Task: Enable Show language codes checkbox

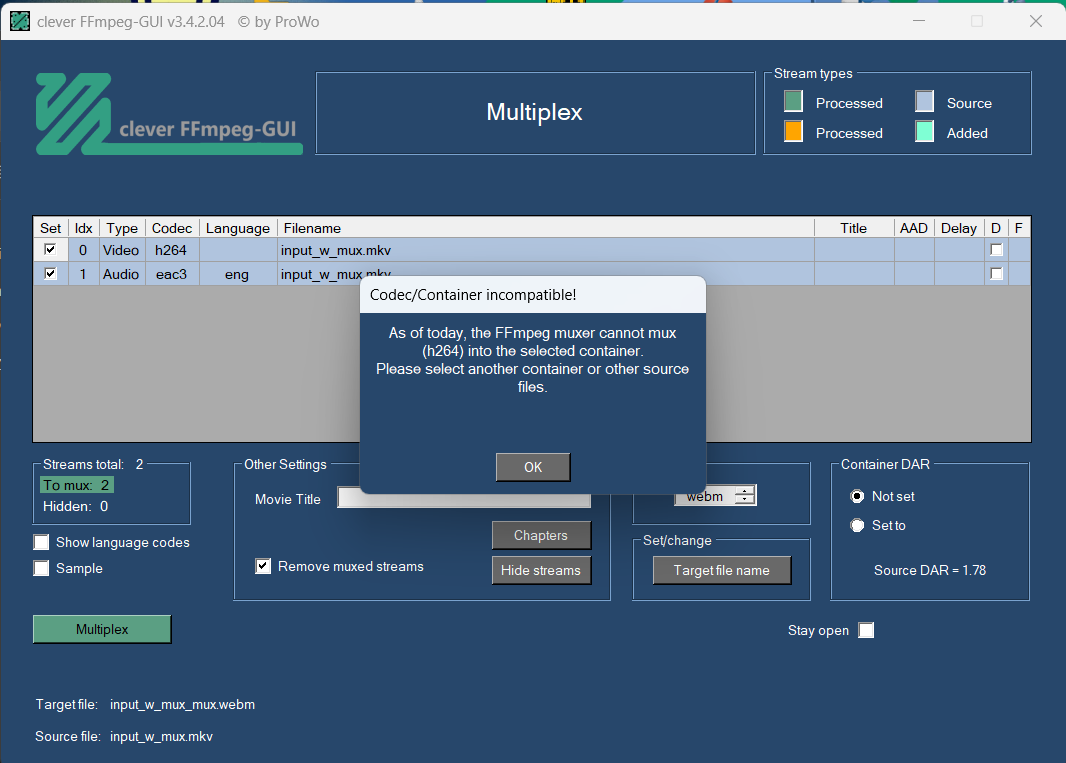Action: [41, 542]
